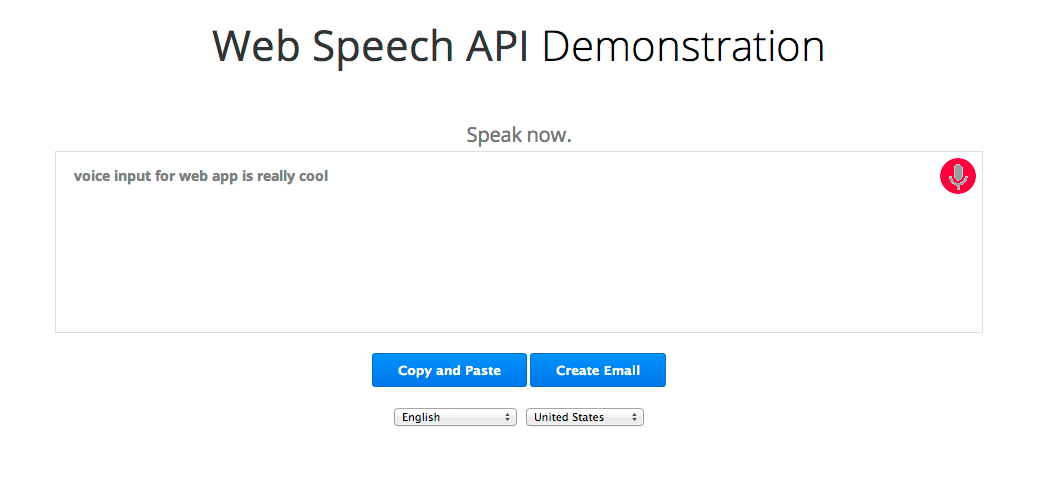Screen dimensions: 1061x480
Task: Click the bottom-left corner inside the transcript box
Action: (x=66, y=322)
